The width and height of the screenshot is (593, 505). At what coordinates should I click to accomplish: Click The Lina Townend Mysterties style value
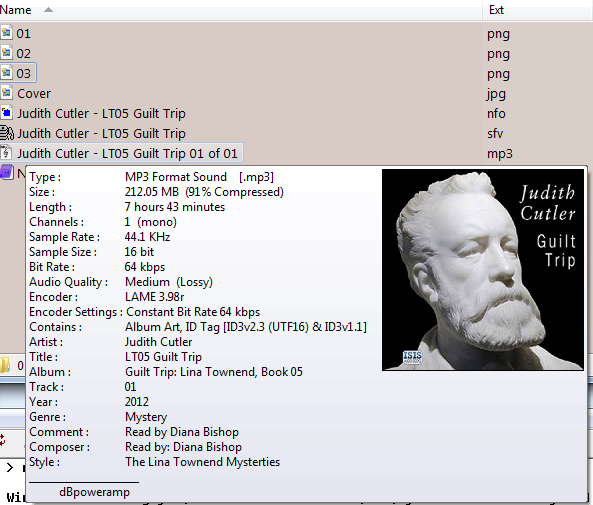[202, 462]
